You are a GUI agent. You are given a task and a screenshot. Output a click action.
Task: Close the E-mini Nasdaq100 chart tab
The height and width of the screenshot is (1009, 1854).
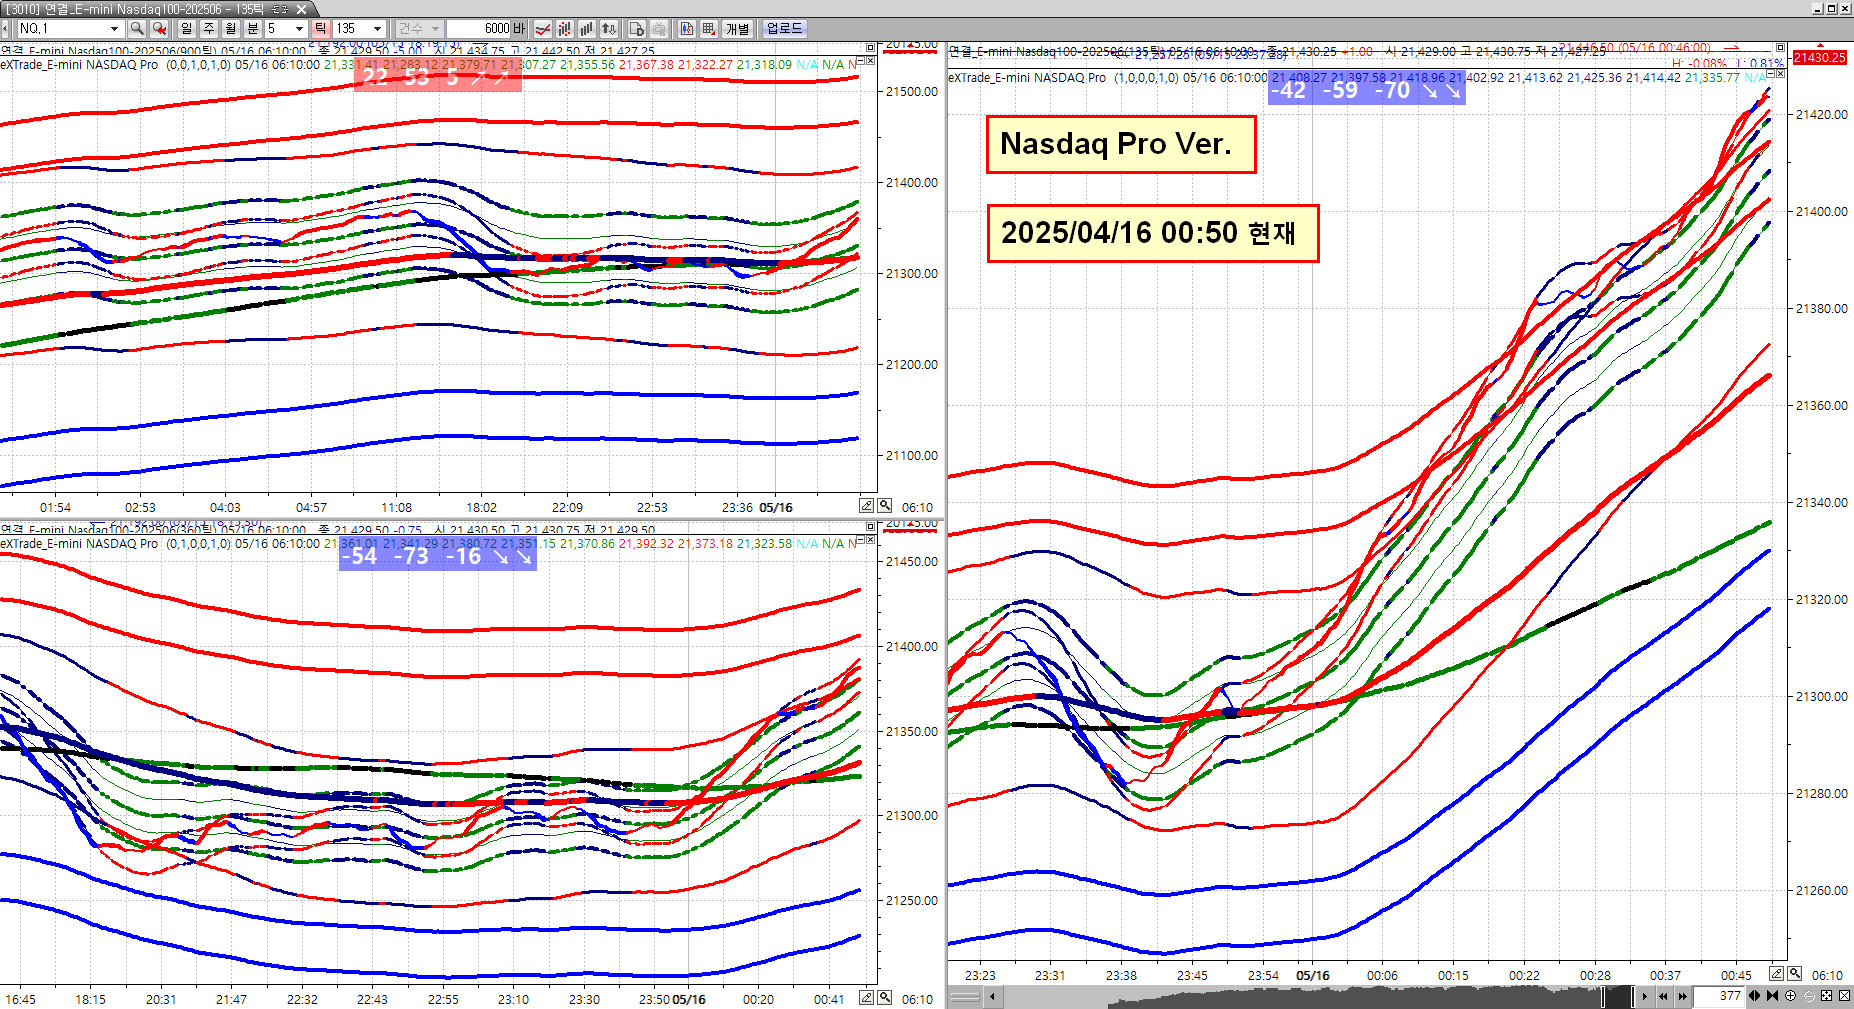point(301,9)
